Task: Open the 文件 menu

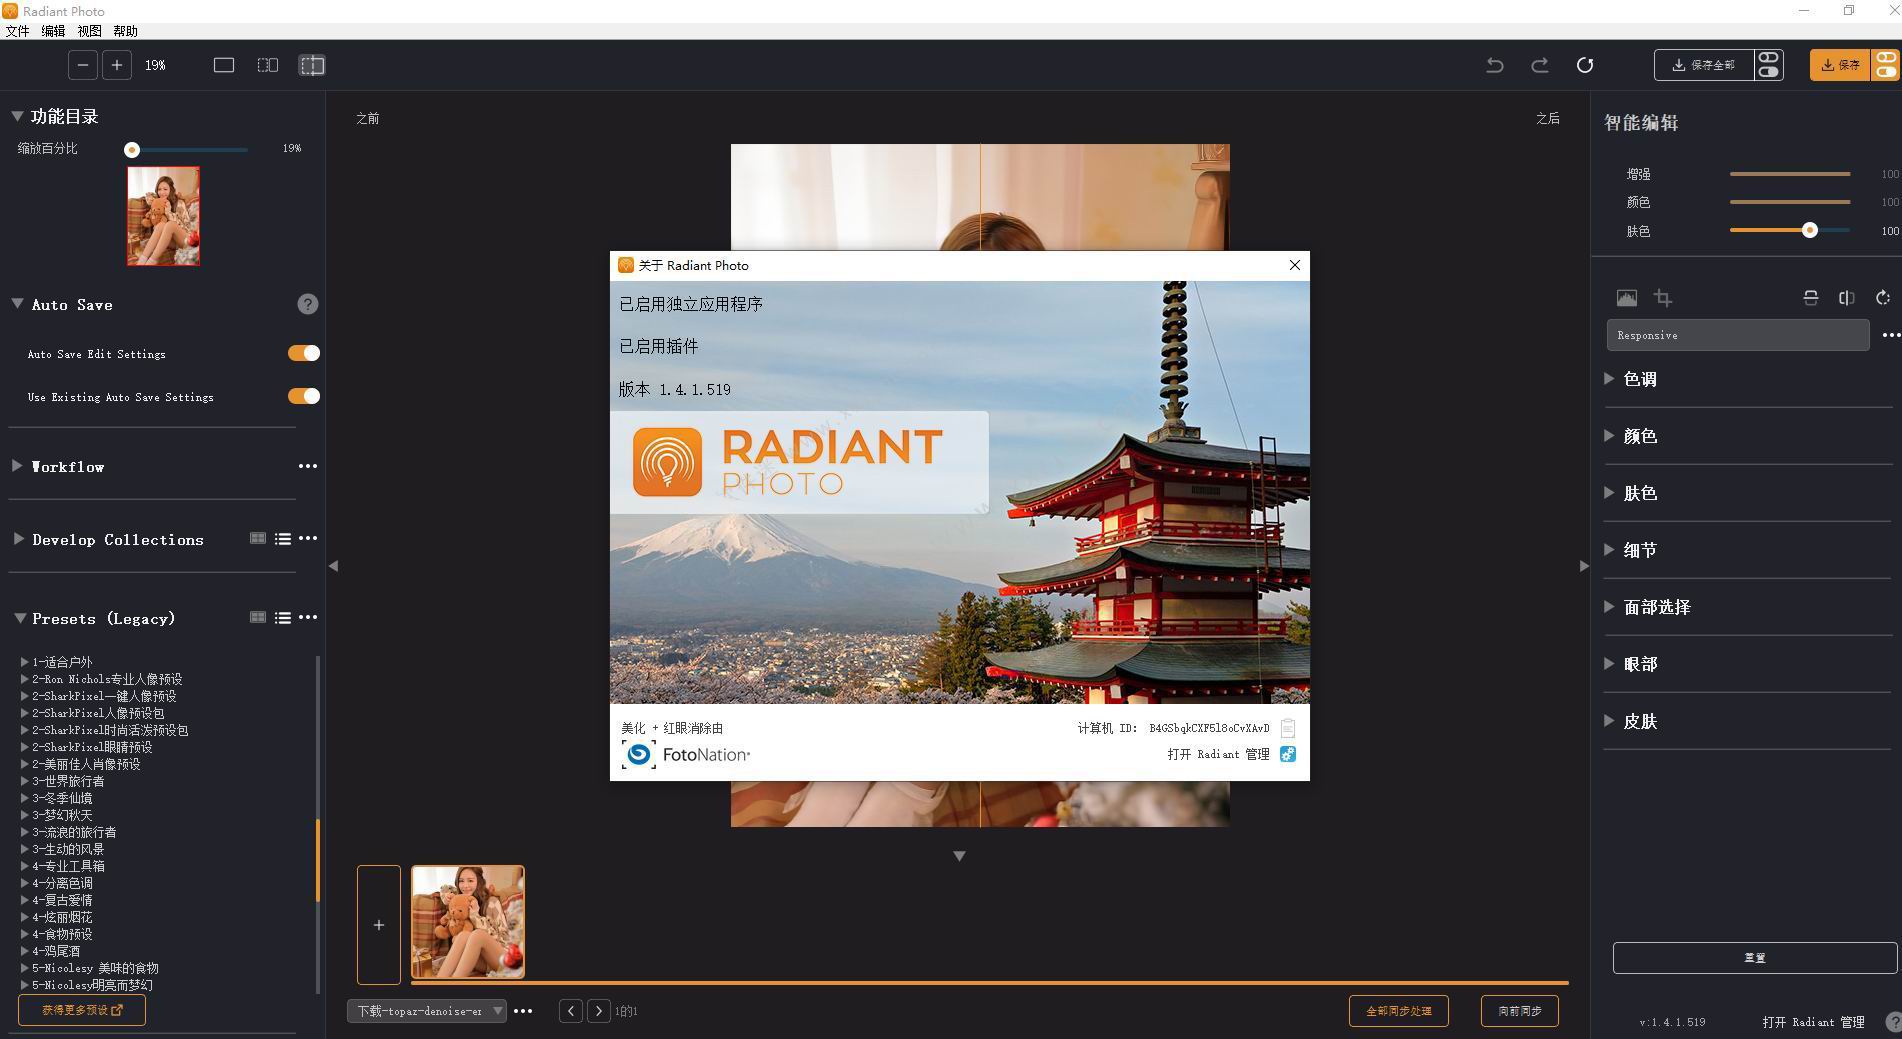Action: coord(17,31)
